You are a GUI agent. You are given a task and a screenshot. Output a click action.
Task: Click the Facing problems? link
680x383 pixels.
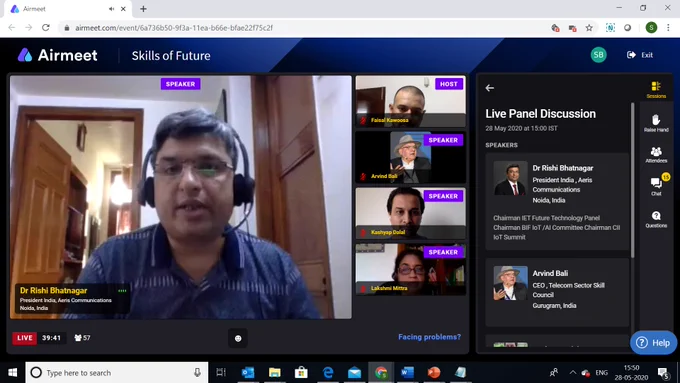429,337
